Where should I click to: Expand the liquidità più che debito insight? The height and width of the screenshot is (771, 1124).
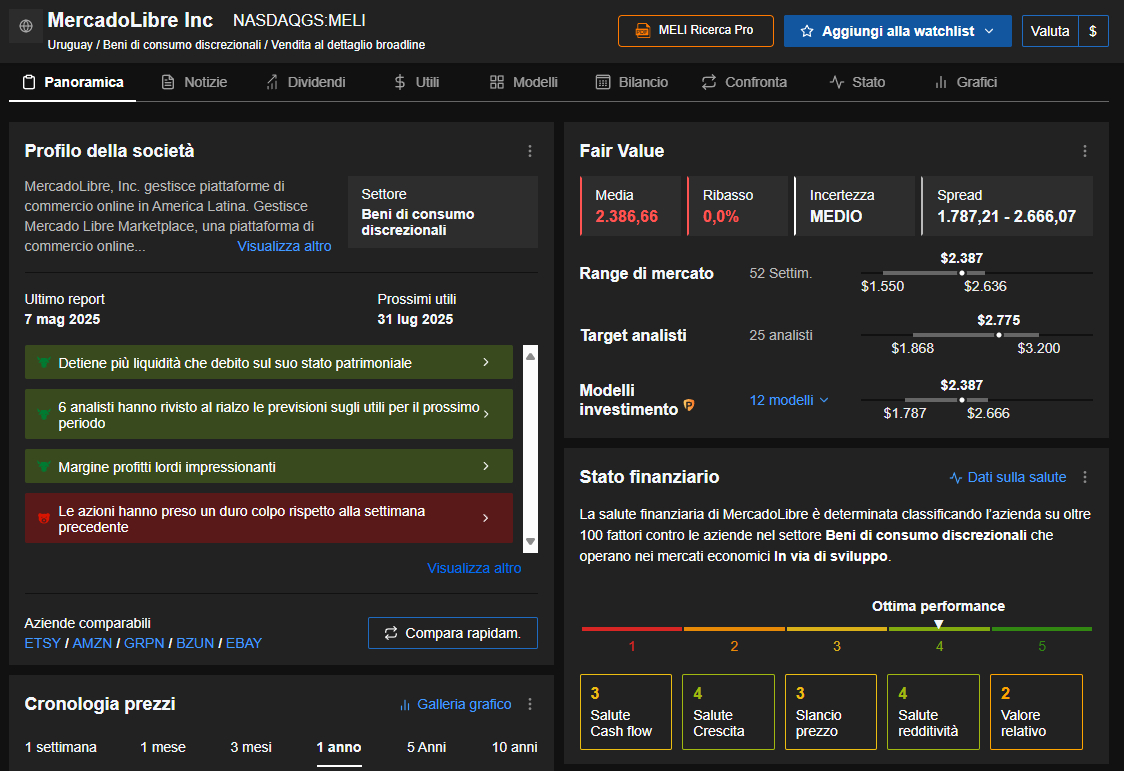[269, 363]
